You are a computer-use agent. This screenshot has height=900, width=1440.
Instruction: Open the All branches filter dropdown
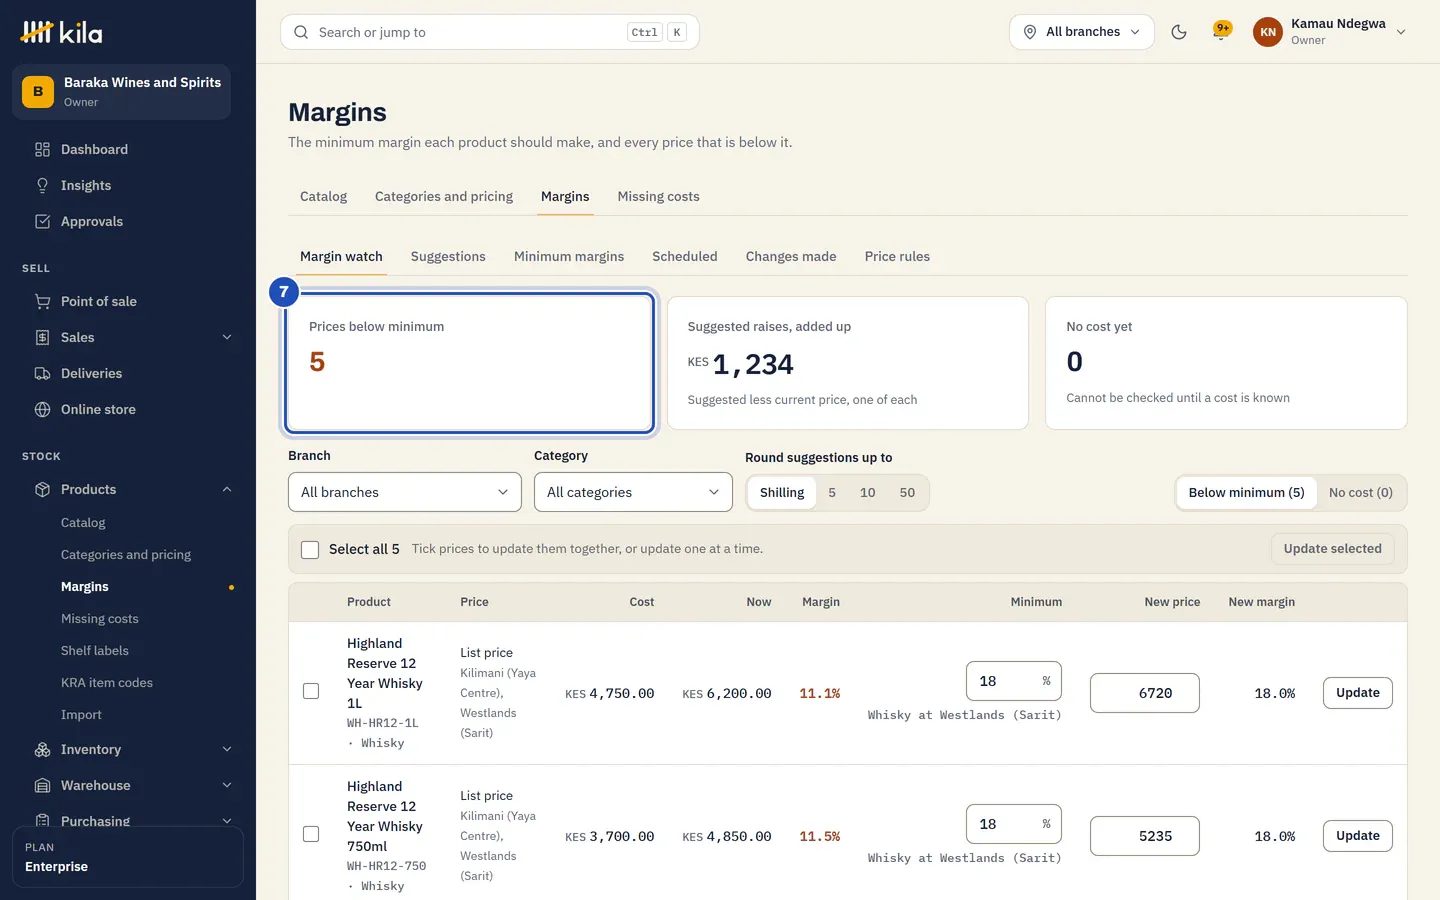pos(405,492)
